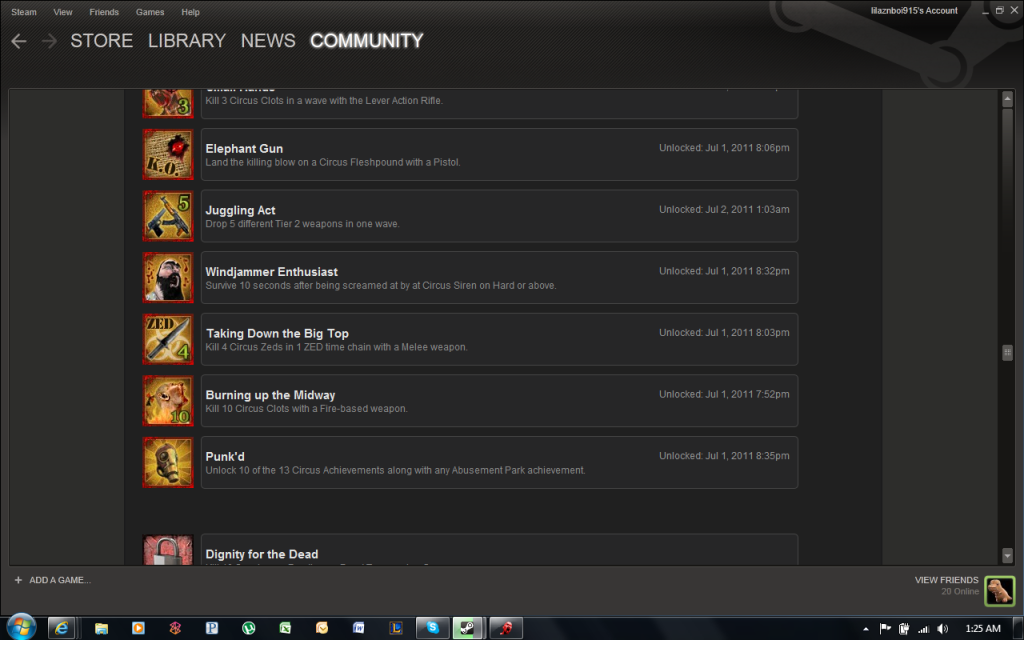Go forward with the right arrow
This screenshot has width=1024, height=660.
point(49,41)
